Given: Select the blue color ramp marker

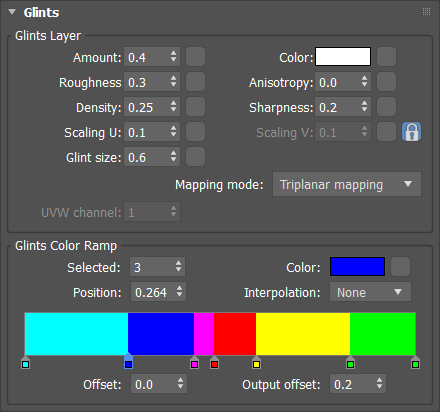Looking at the screenshot, I should pos(128,362).
